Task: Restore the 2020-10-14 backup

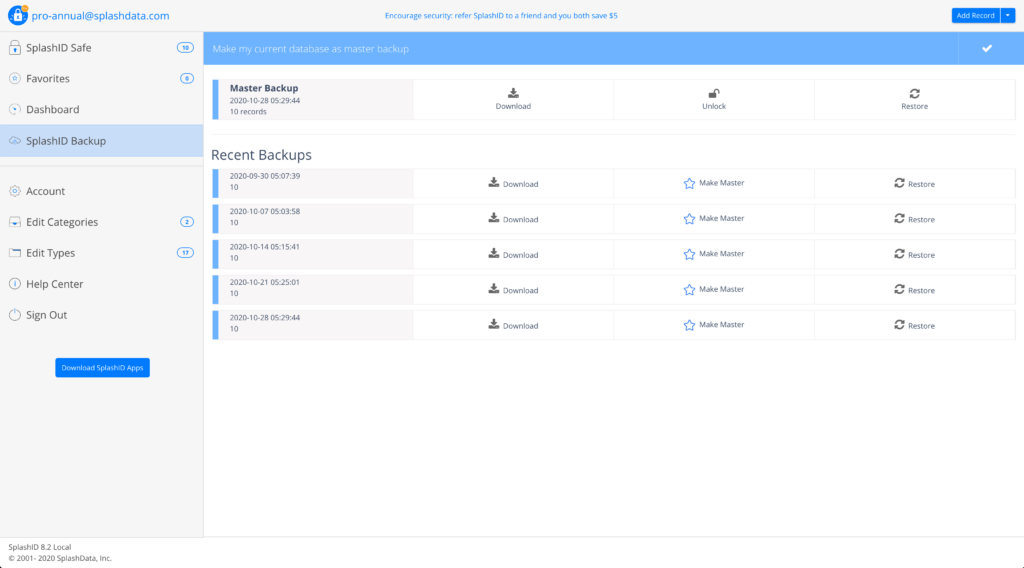Action: point(914,255)
